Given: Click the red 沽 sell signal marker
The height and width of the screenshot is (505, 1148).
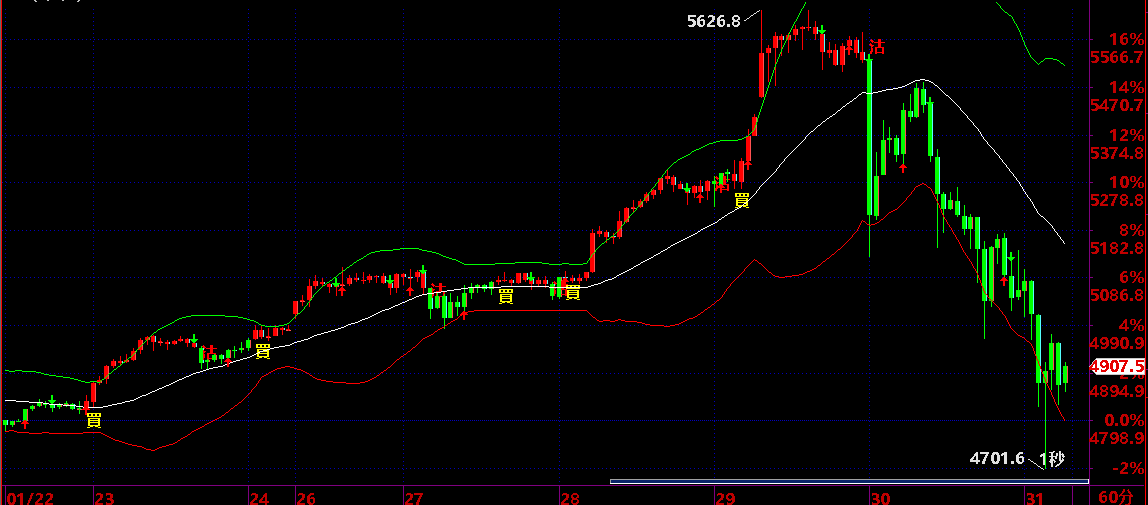Looking at the screenshot, I should tap(877, 46).
